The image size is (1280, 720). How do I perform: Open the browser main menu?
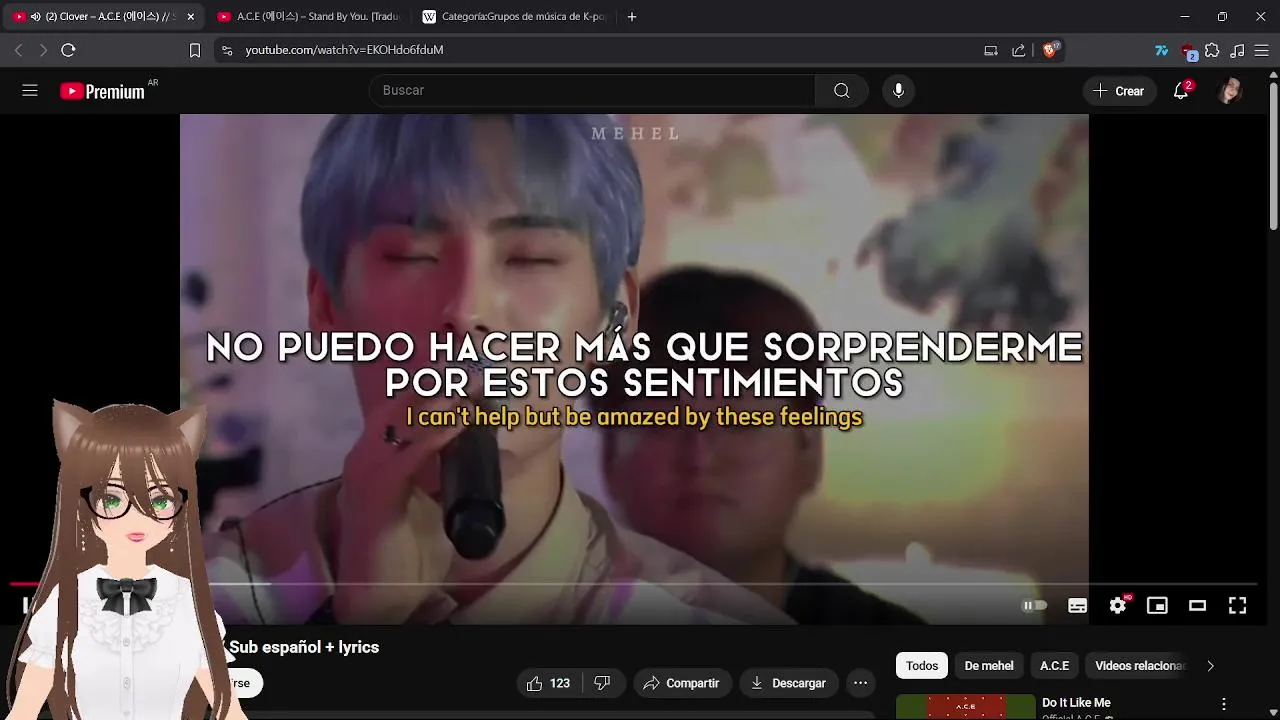point(1262,50)
